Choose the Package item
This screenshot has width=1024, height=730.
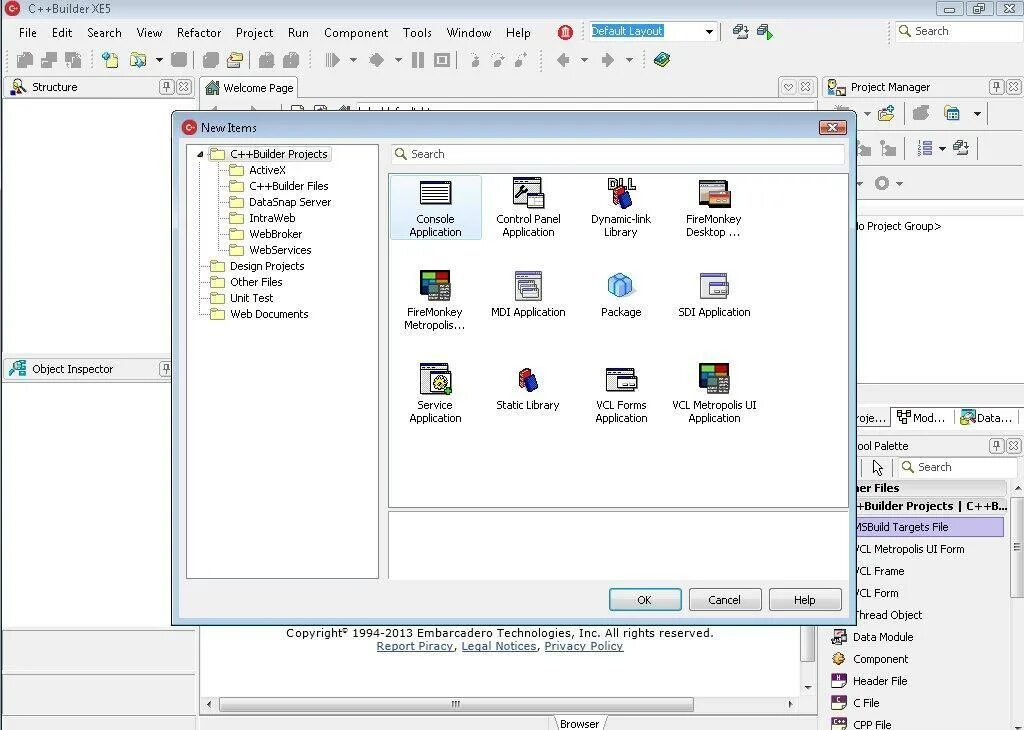[620, 294]
